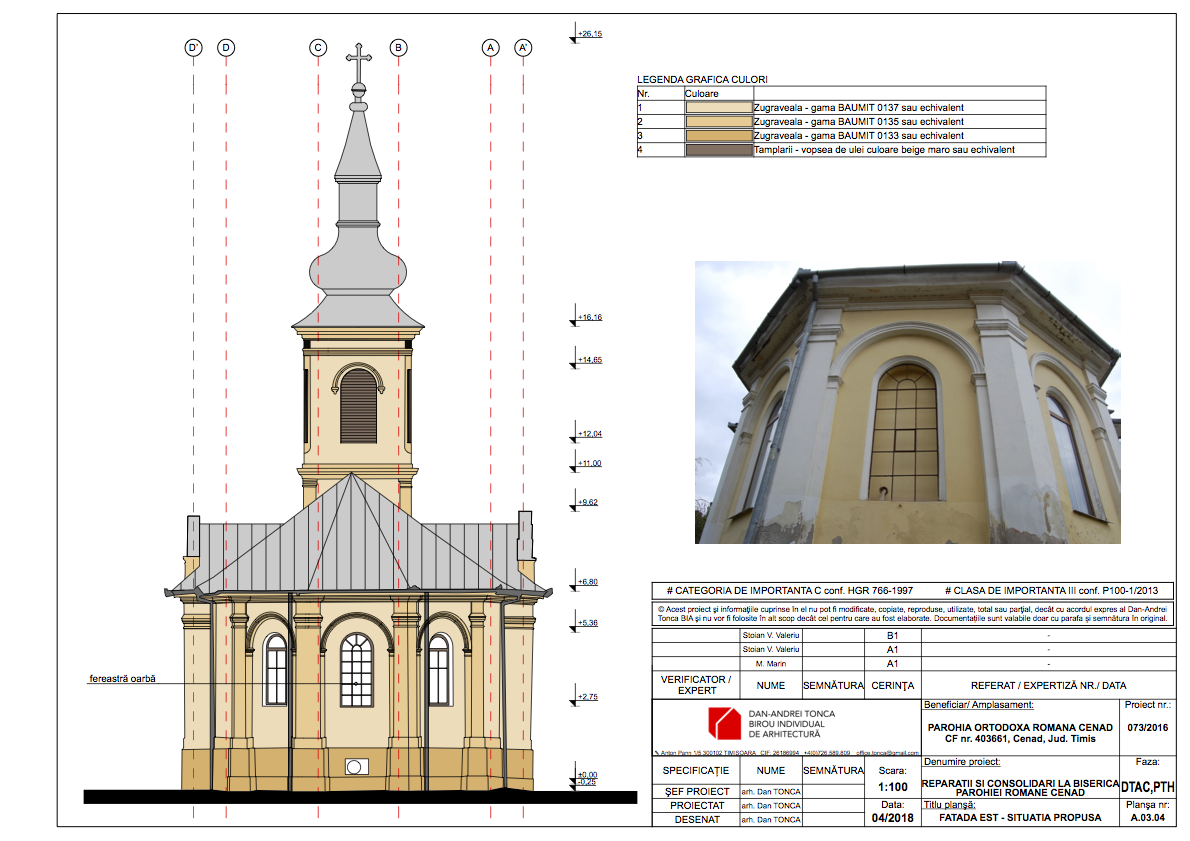Select the round vent in the plinth
This screenshot has width=1190, height=841.
[355, 767]
